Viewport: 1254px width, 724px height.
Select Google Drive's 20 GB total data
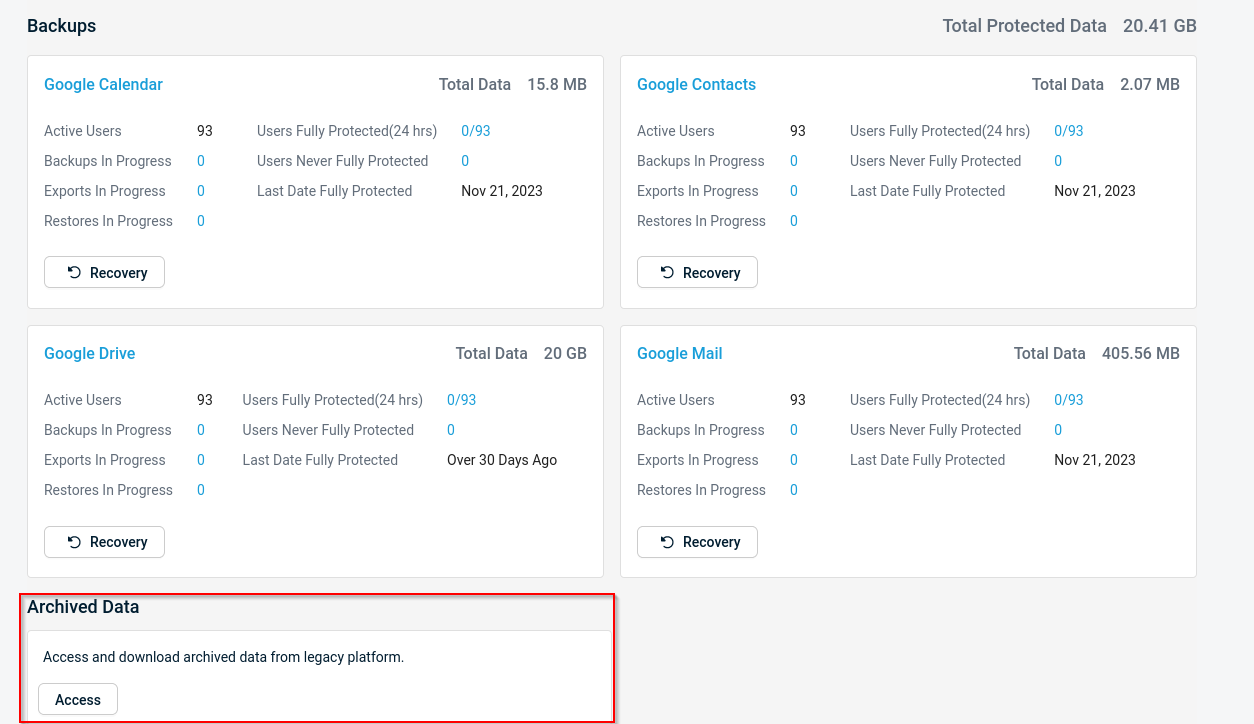565,354
